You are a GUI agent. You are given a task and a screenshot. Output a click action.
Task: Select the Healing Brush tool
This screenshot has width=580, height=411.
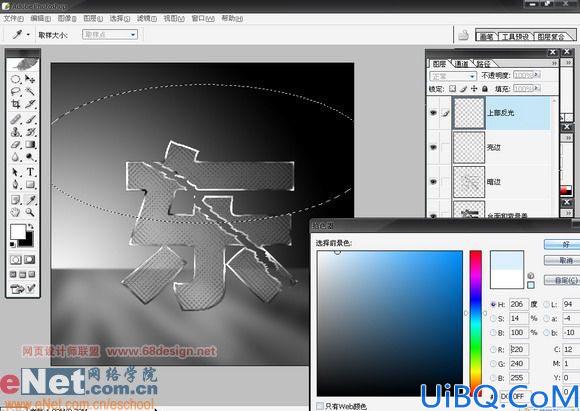click(15, 119)
